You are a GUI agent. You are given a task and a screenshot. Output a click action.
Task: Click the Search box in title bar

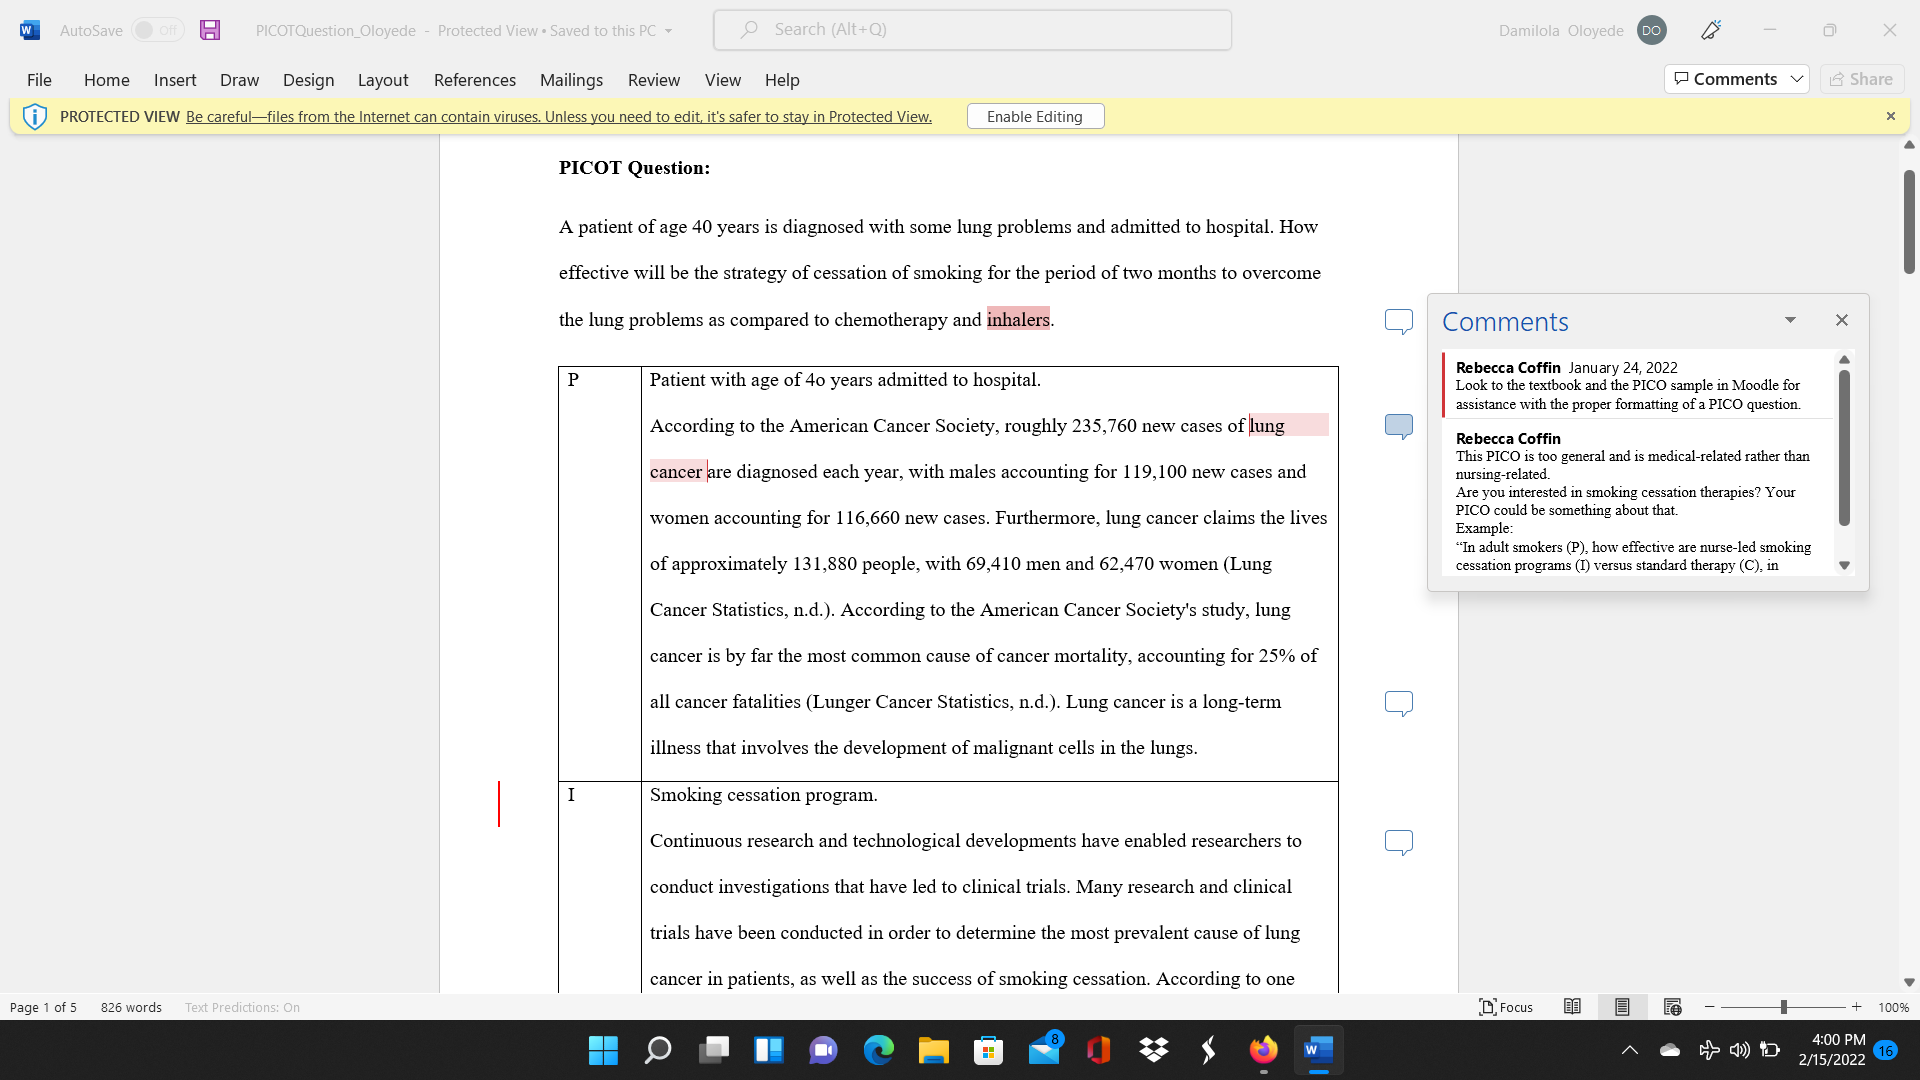point(972,30)
